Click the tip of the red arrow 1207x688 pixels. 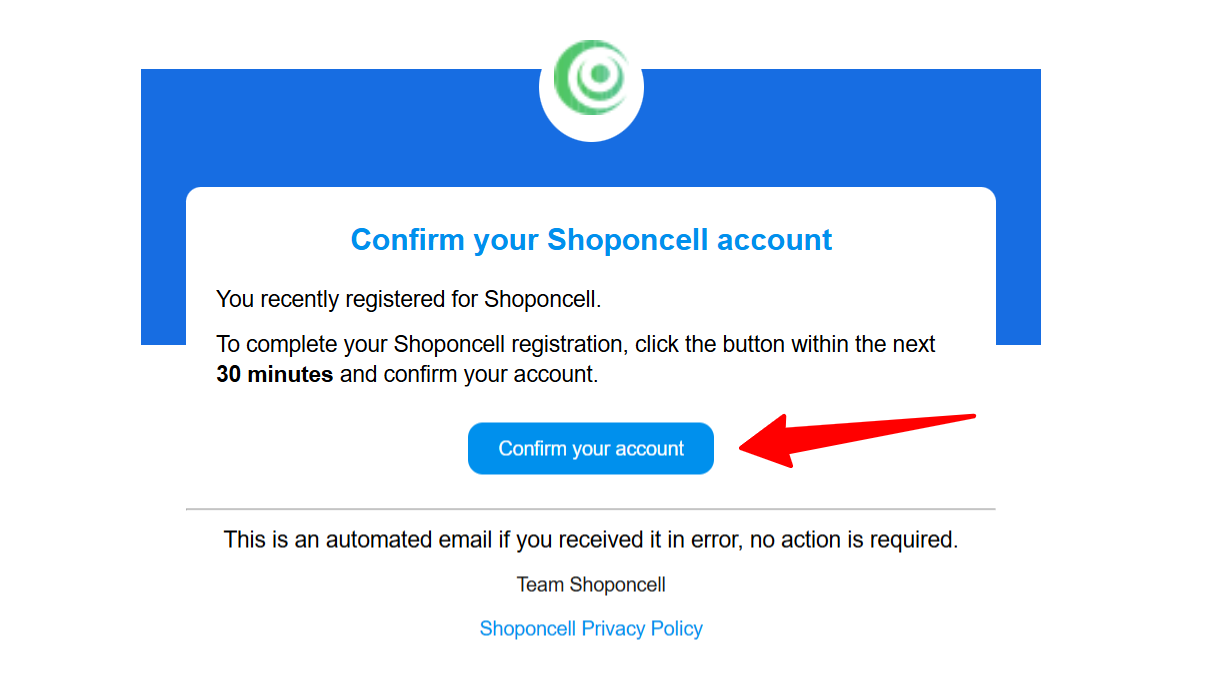(x=742, y=450)
